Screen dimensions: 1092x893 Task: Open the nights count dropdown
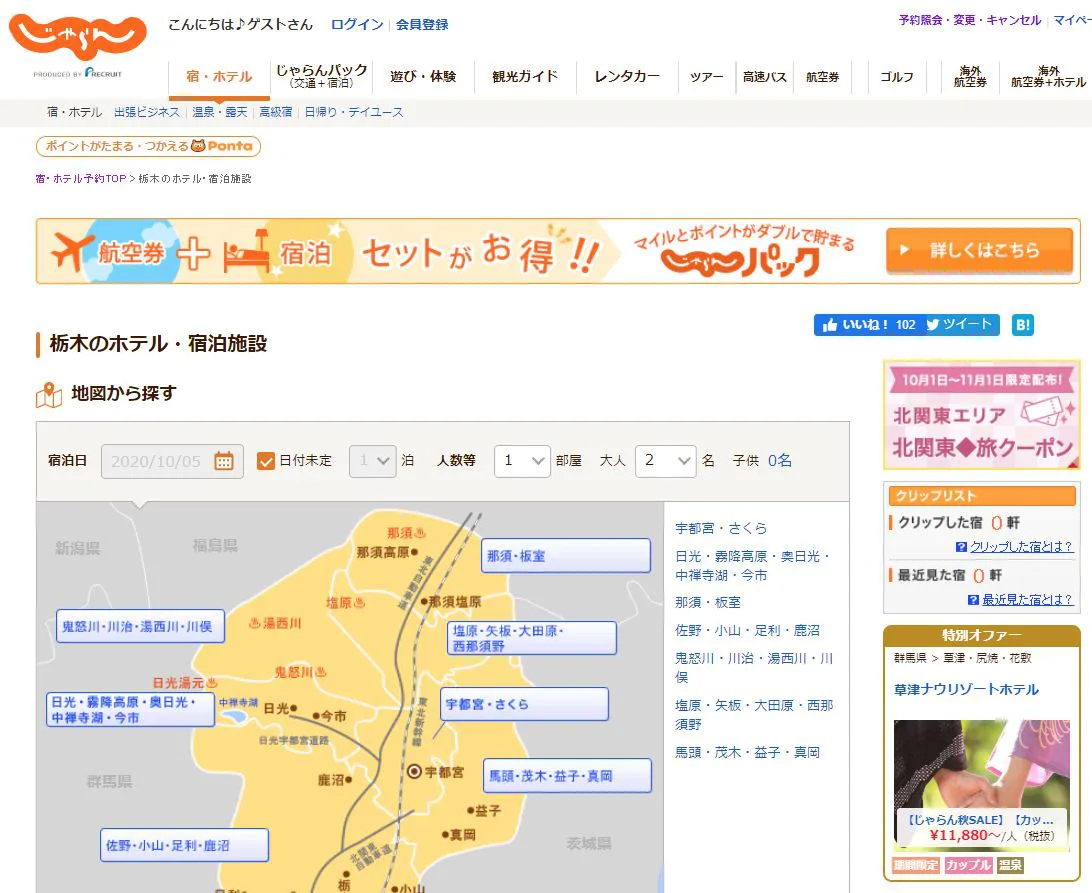pyautogui.click(x=373, y=461)
